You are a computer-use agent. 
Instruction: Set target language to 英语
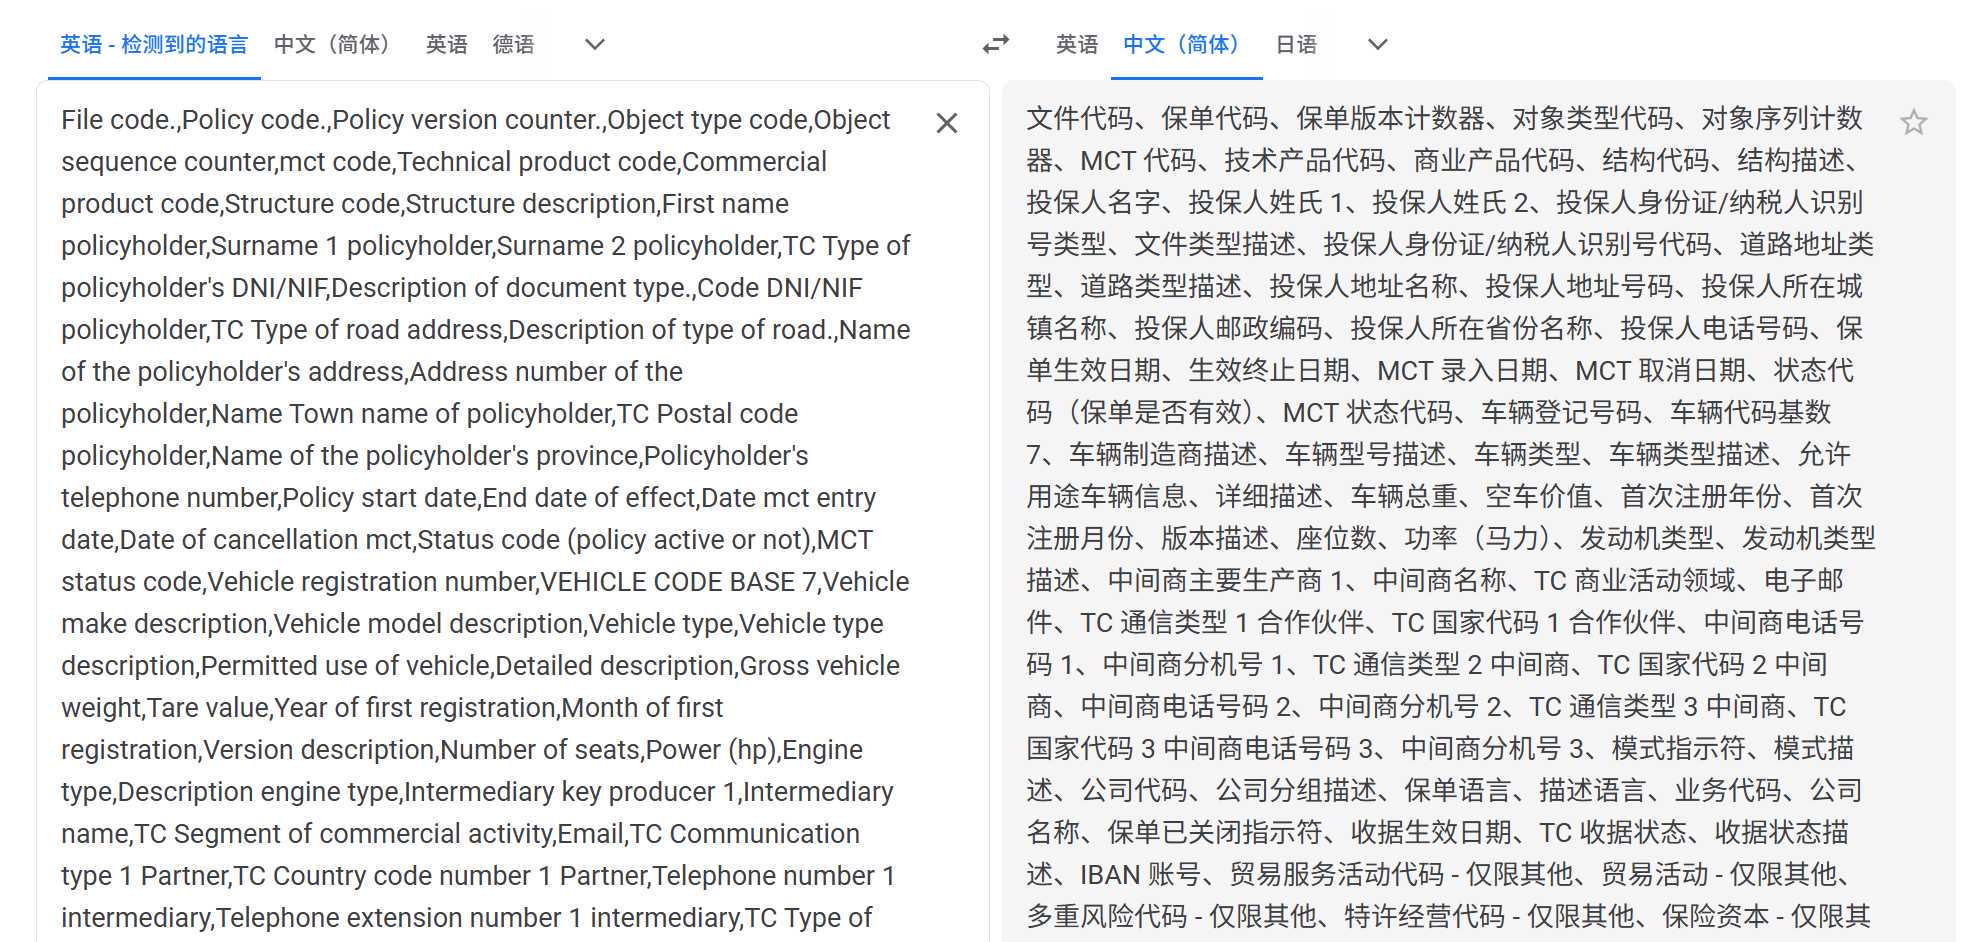(x=1077, y=44)
